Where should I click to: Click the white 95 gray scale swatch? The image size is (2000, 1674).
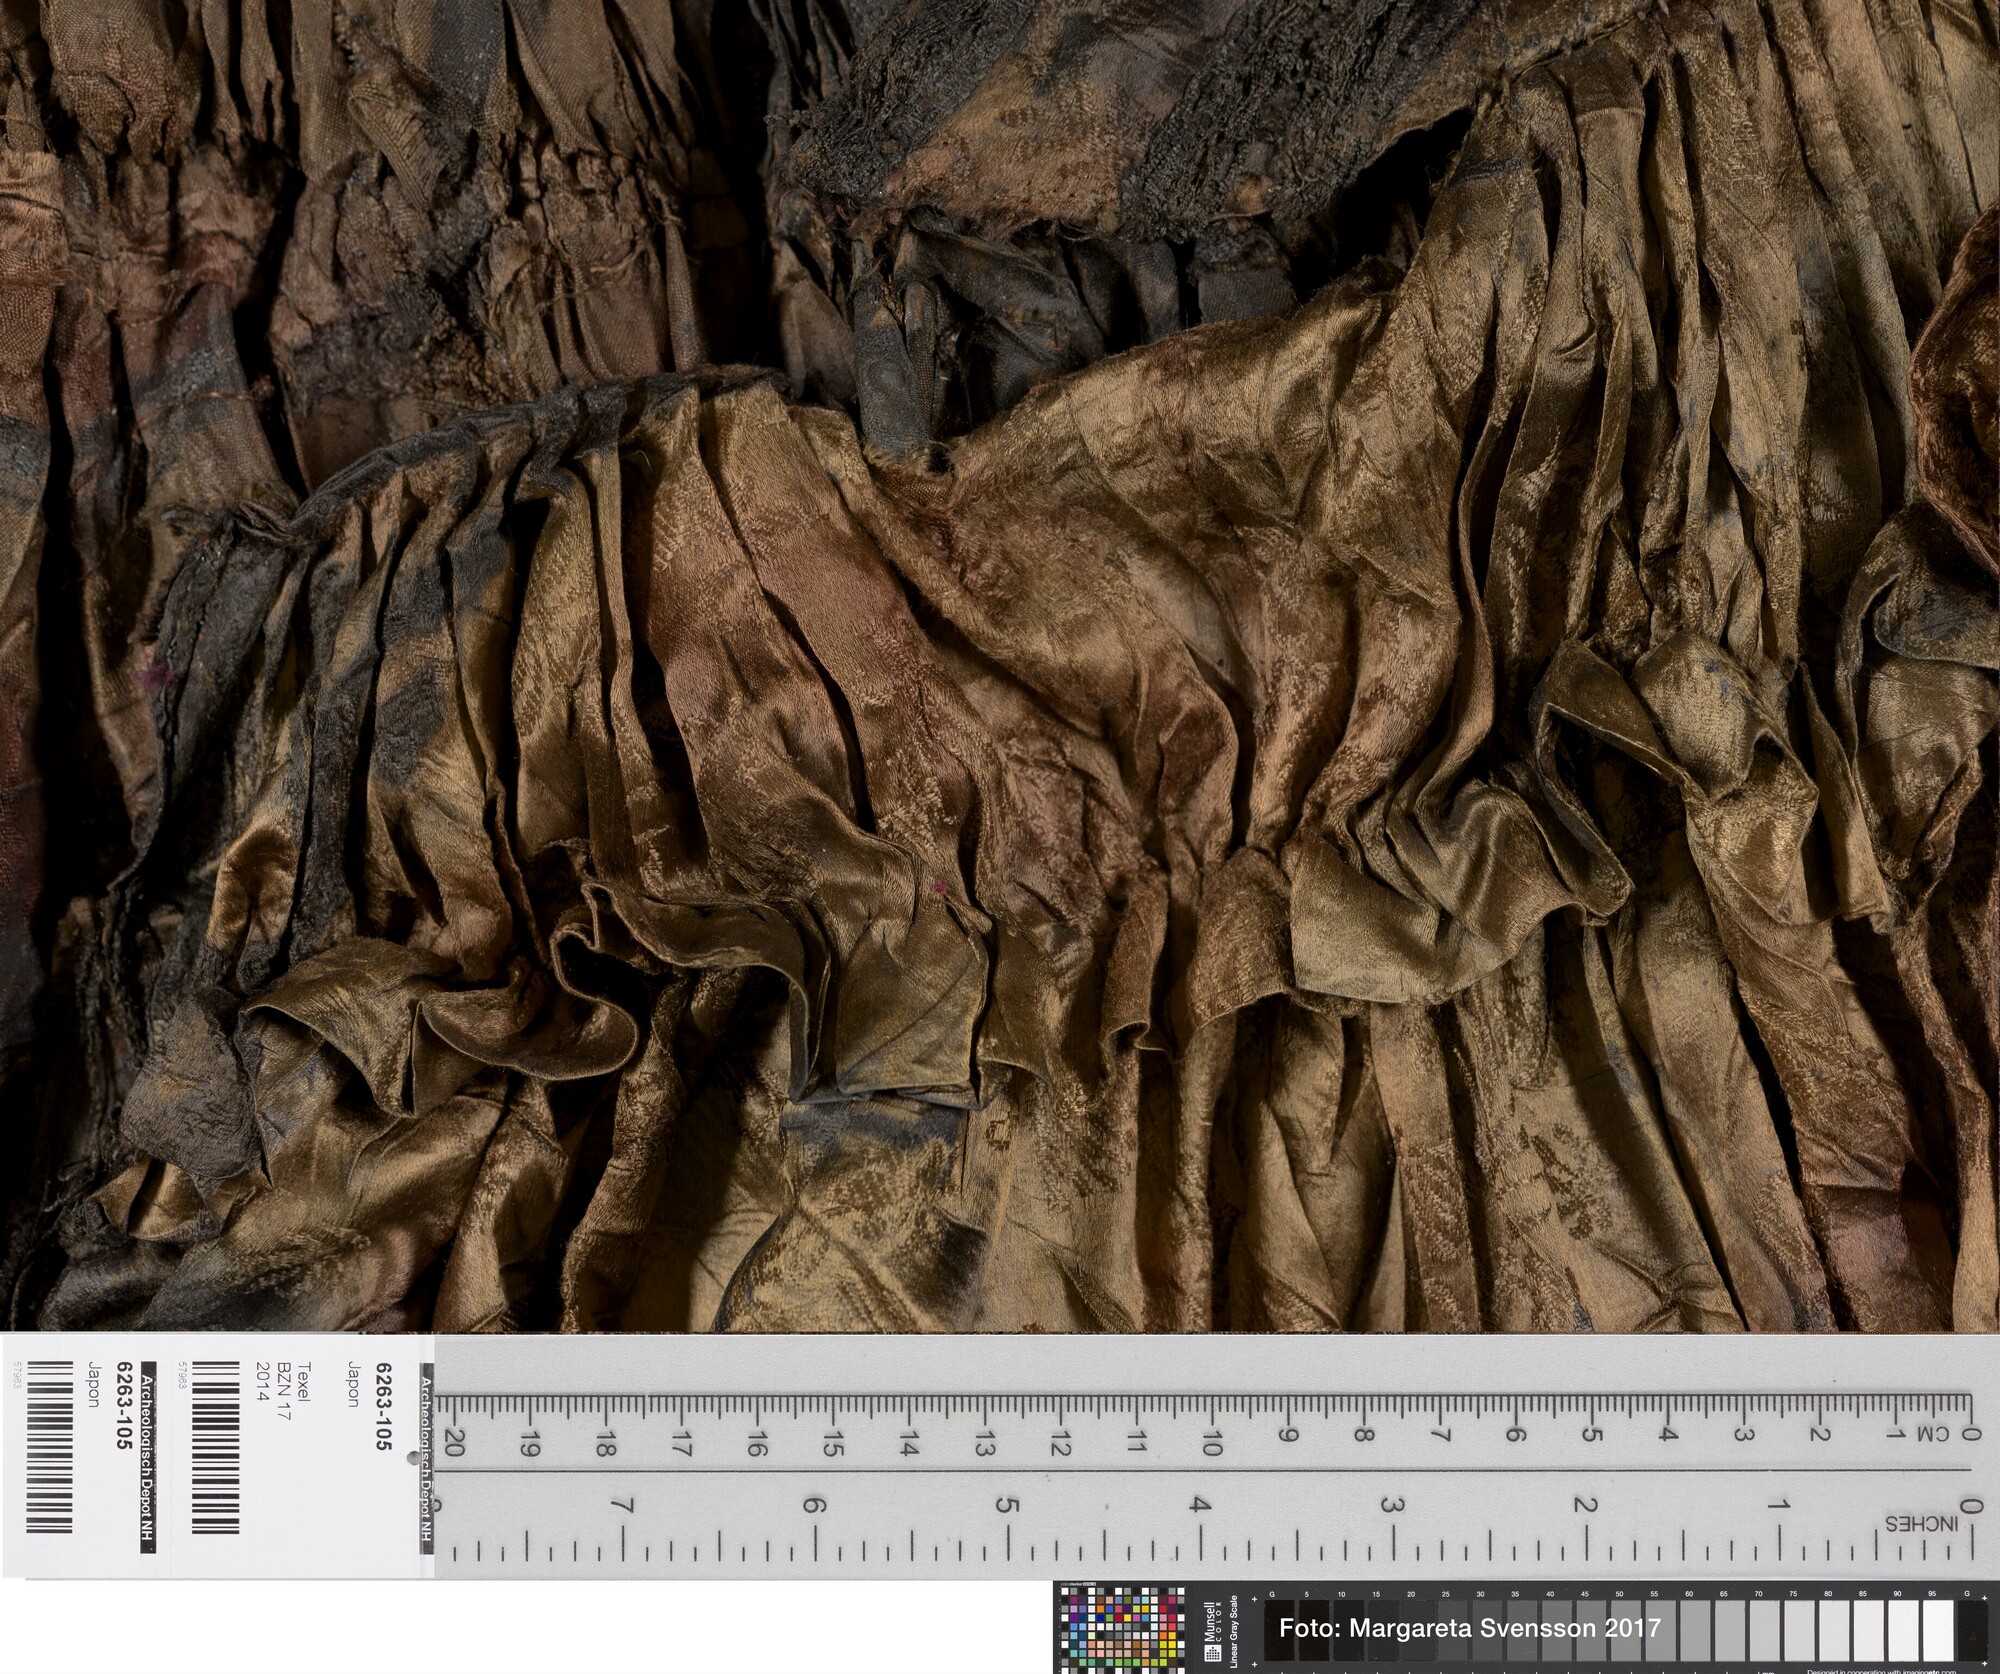(1936, 1630)
